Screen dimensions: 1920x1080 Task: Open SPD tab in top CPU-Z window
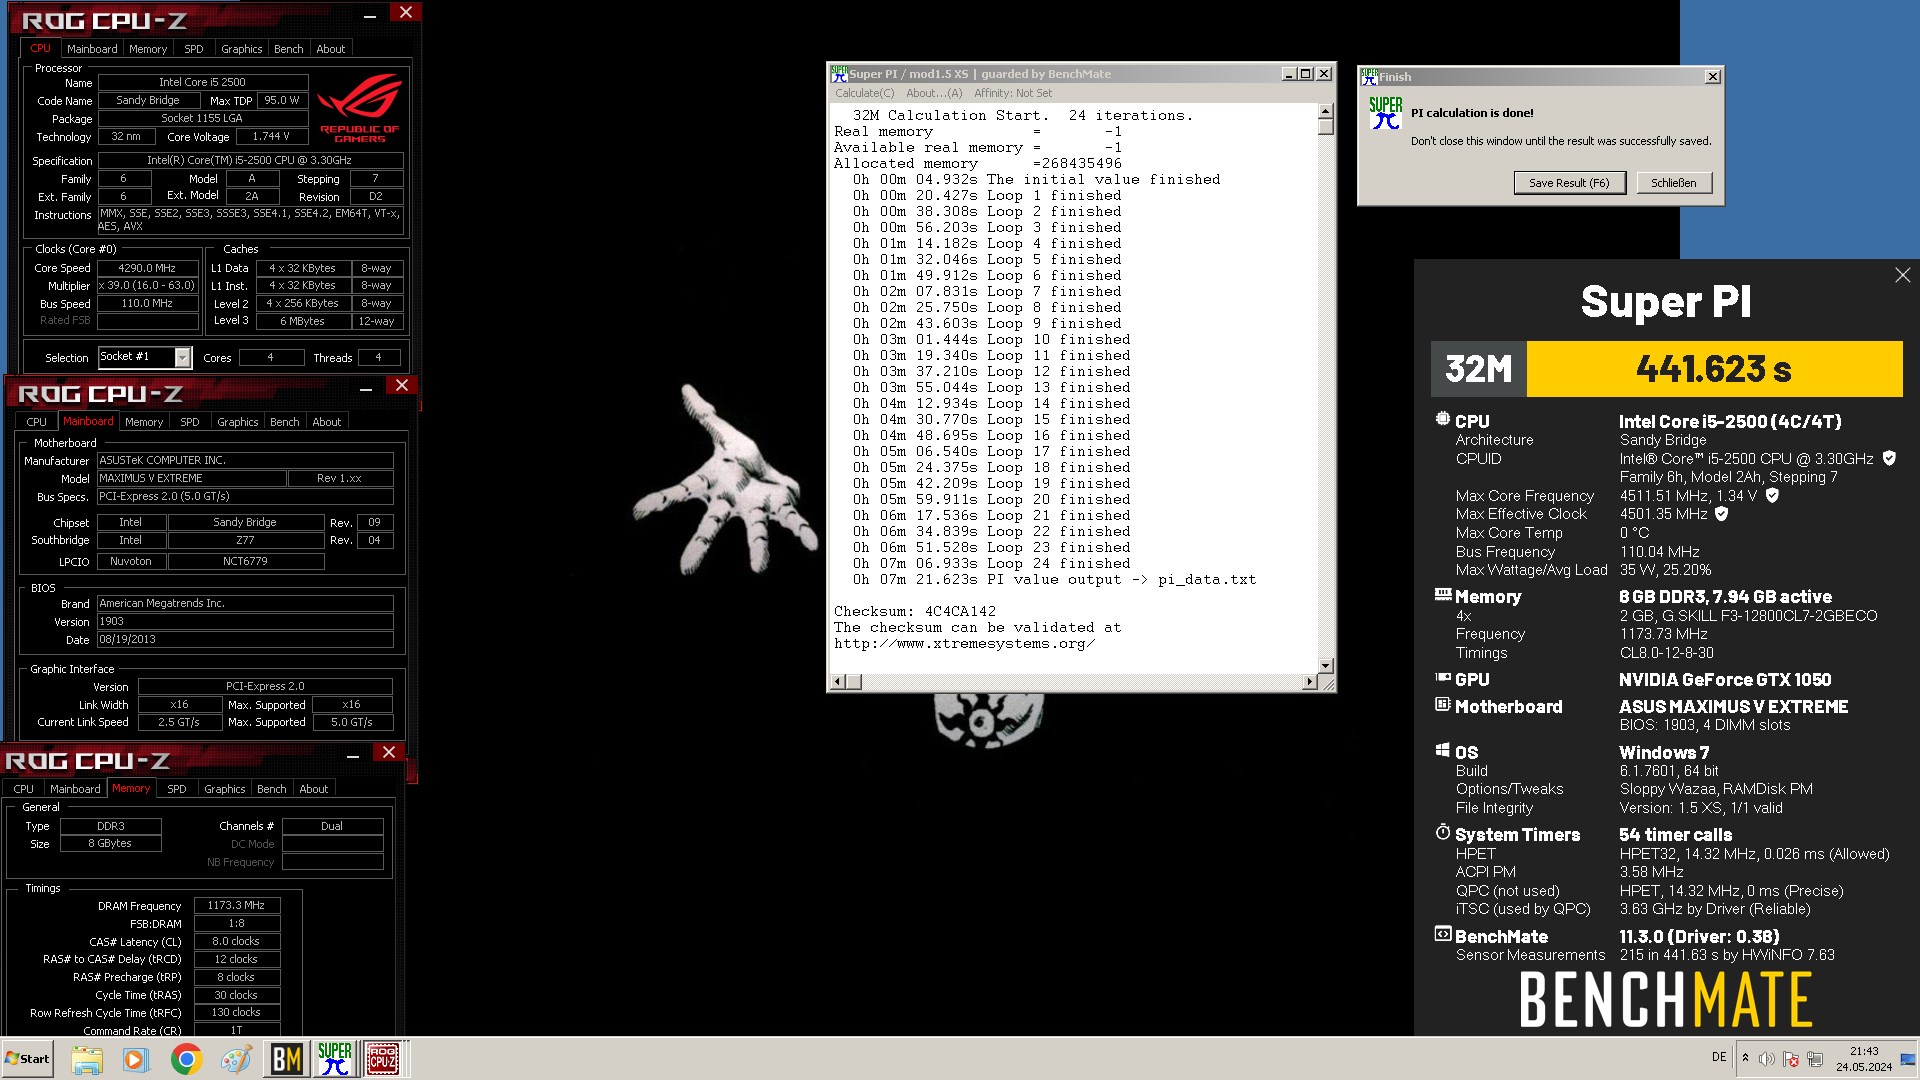(x=194, y=49)
